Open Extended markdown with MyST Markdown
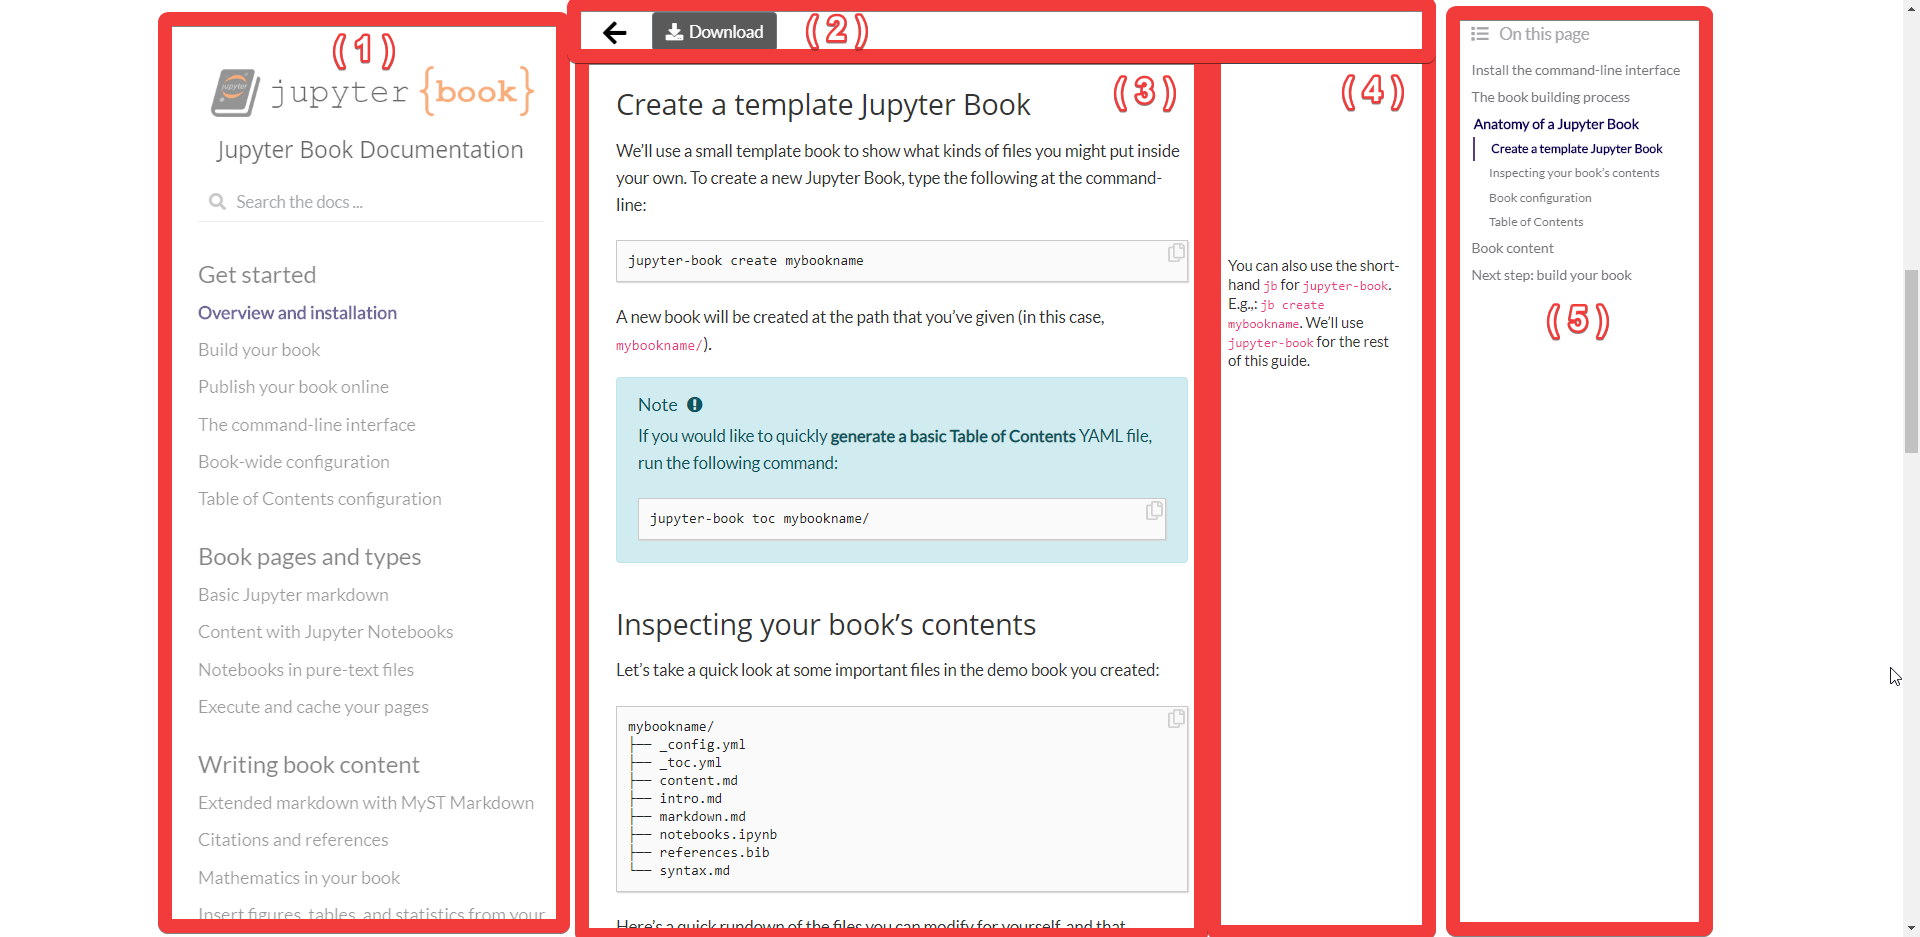The image size is (1920, 937). click(366, 803)
